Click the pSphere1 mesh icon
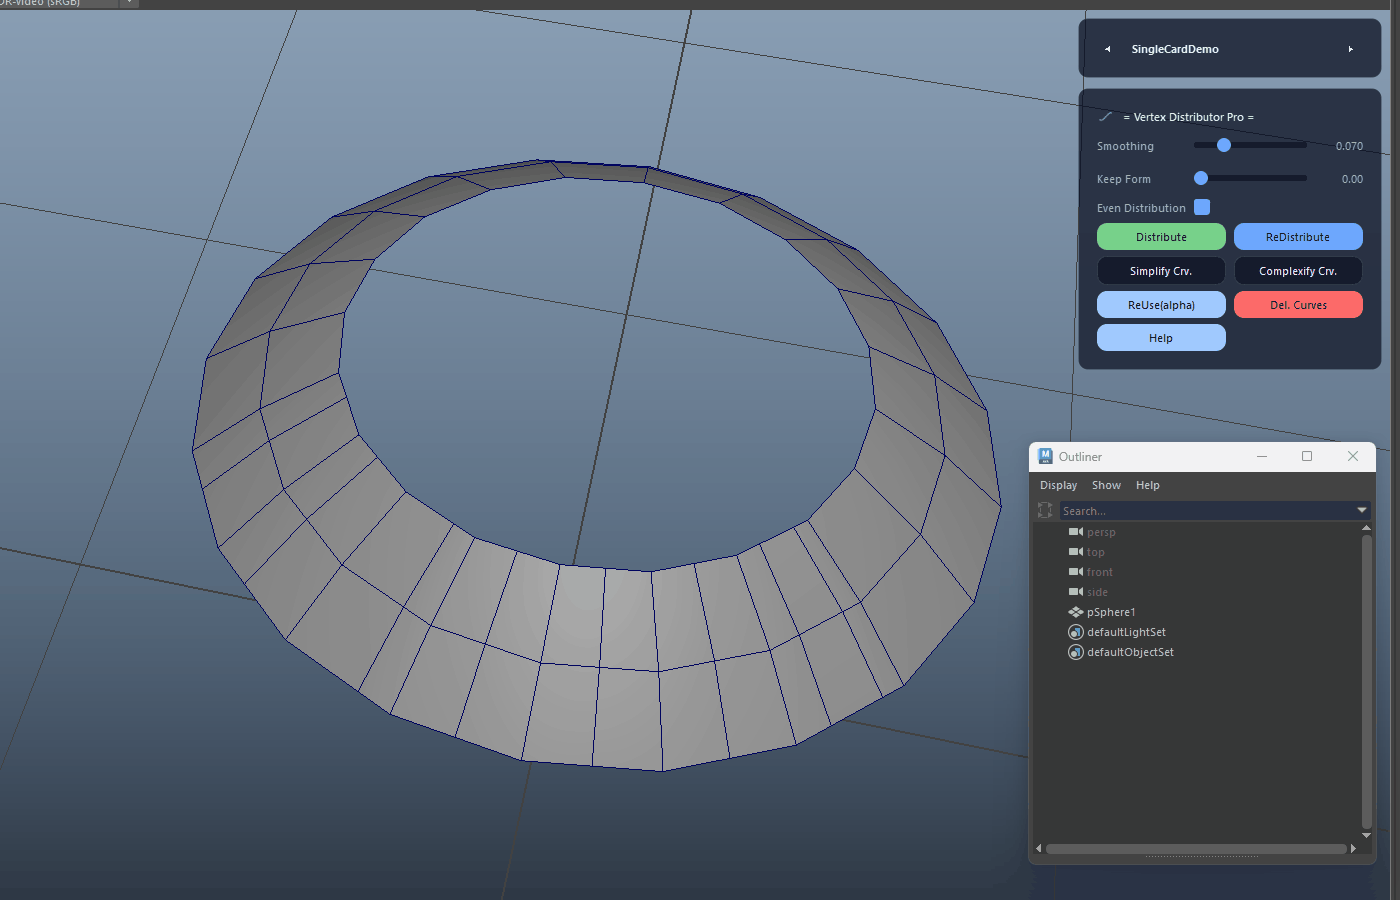Screen dimensions: 1400x900 tap(1076, 612)
